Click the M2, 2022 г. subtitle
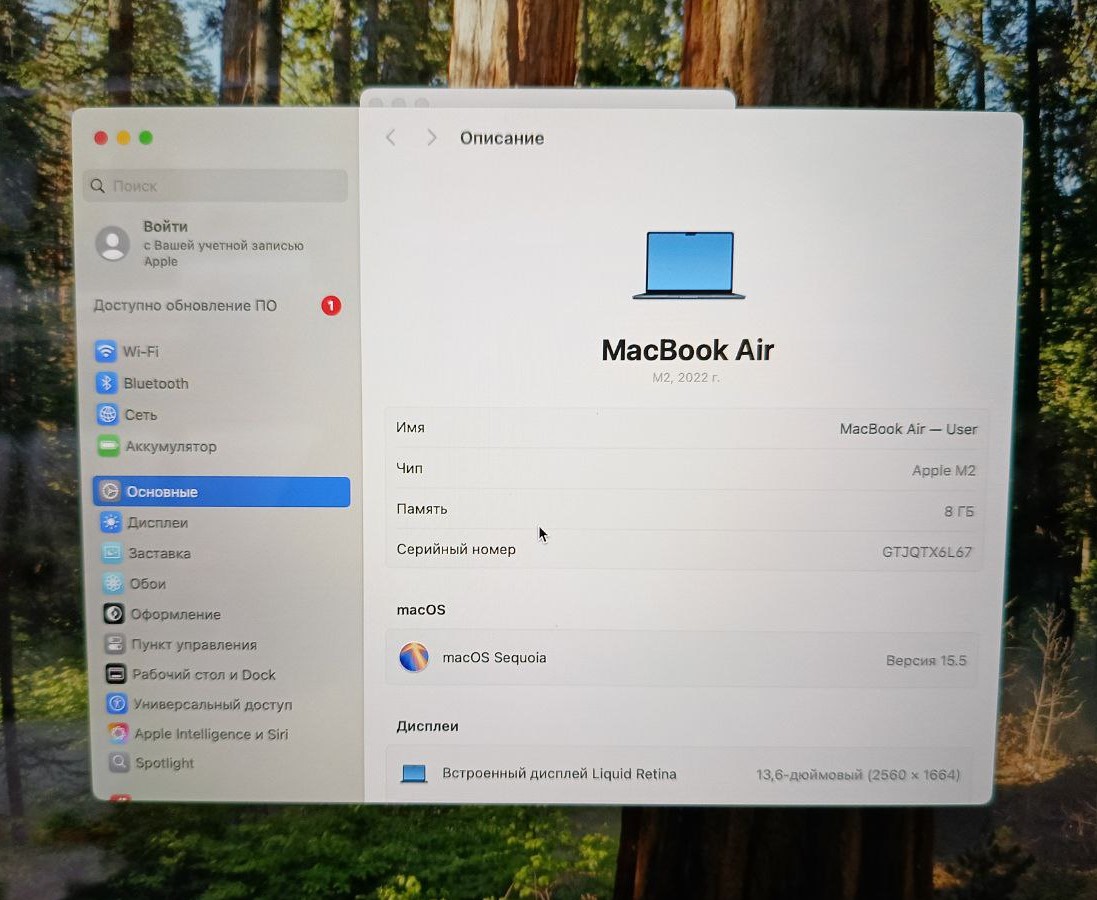1097x900 pixels. coord(686,377)
